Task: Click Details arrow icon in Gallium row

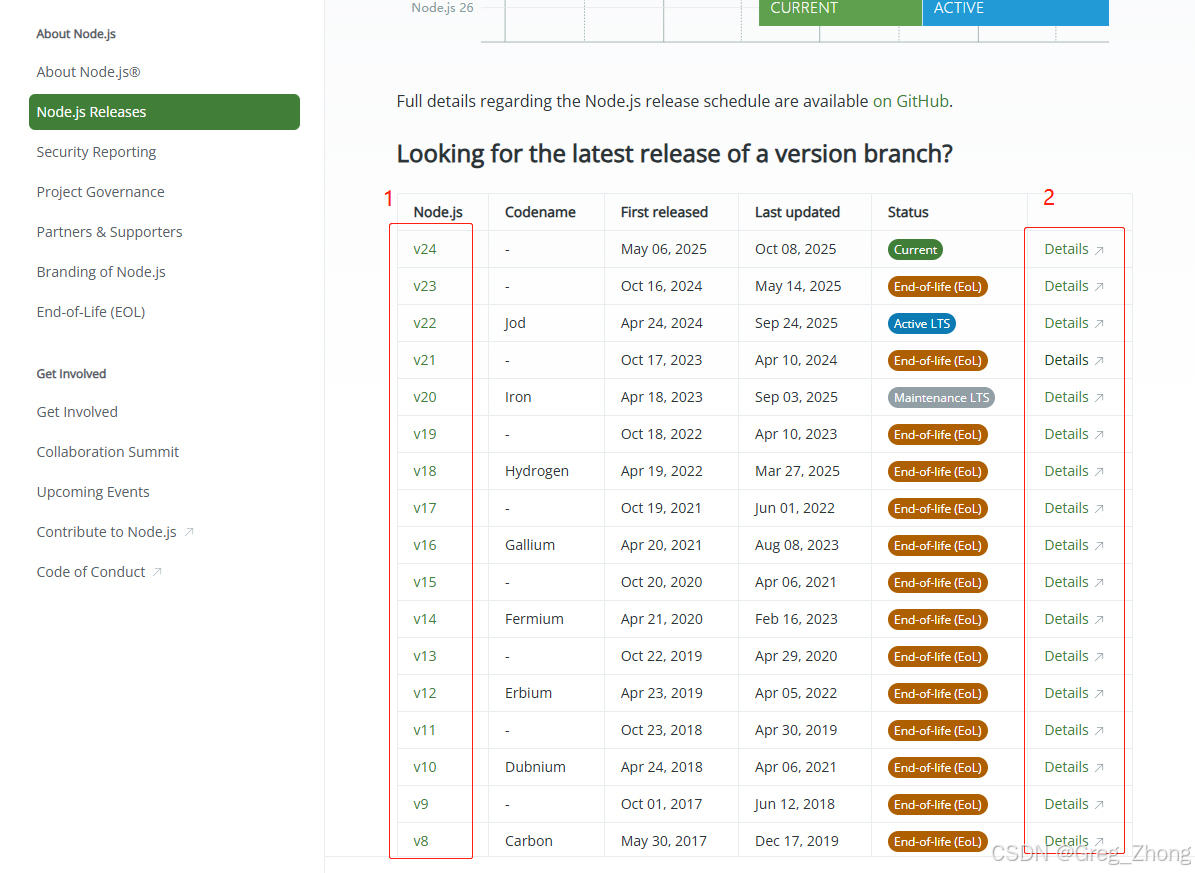Action: [x=1099, y=546]
